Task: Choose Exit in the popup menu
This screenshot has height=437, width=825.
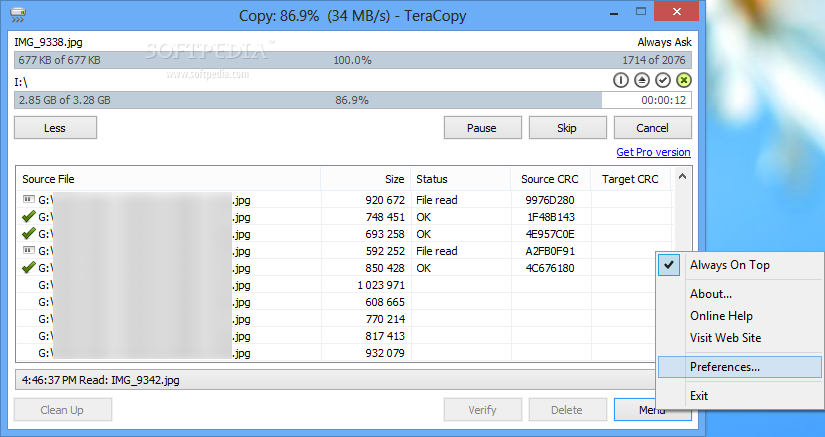Action: [740, 396]
